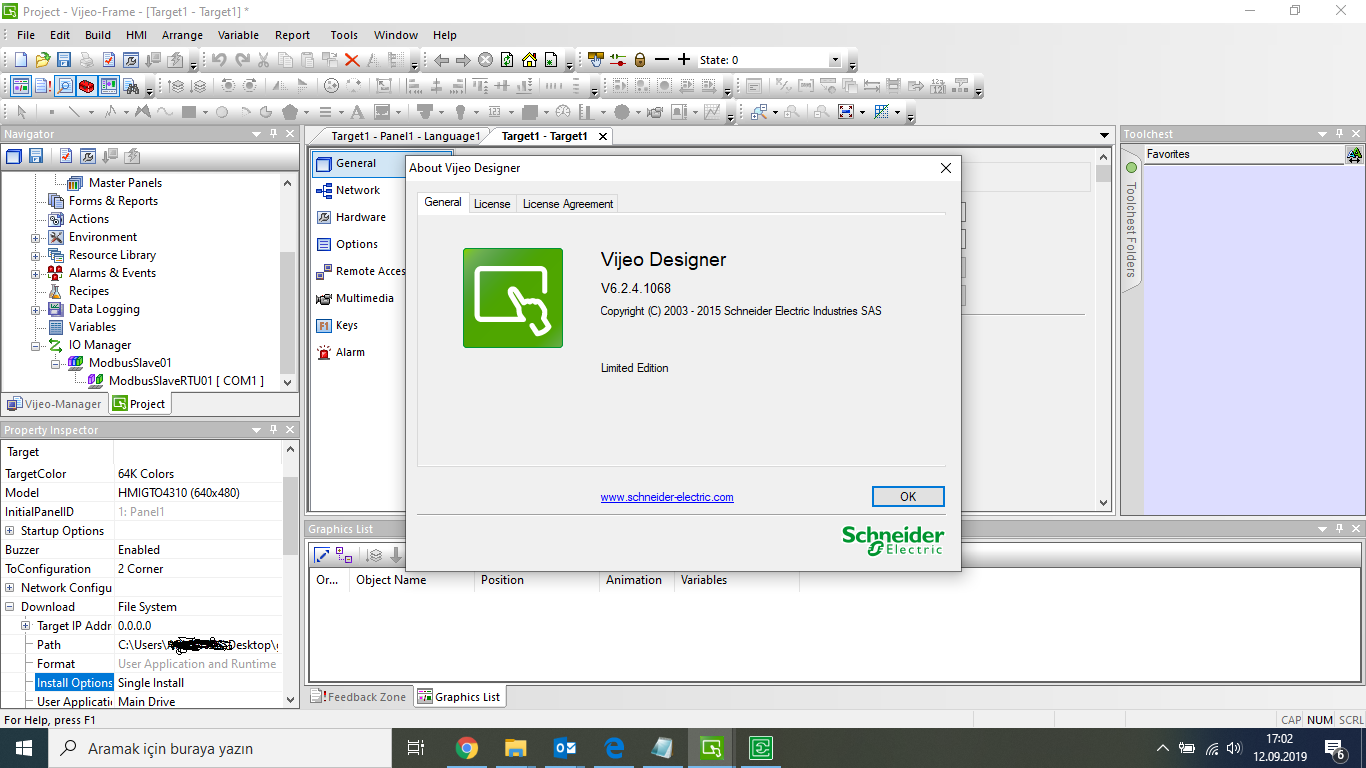The width and height of the screenshot is (1366, 768).
Task: Select the arrow pointer tool
Action: click(x=21, y=112)
